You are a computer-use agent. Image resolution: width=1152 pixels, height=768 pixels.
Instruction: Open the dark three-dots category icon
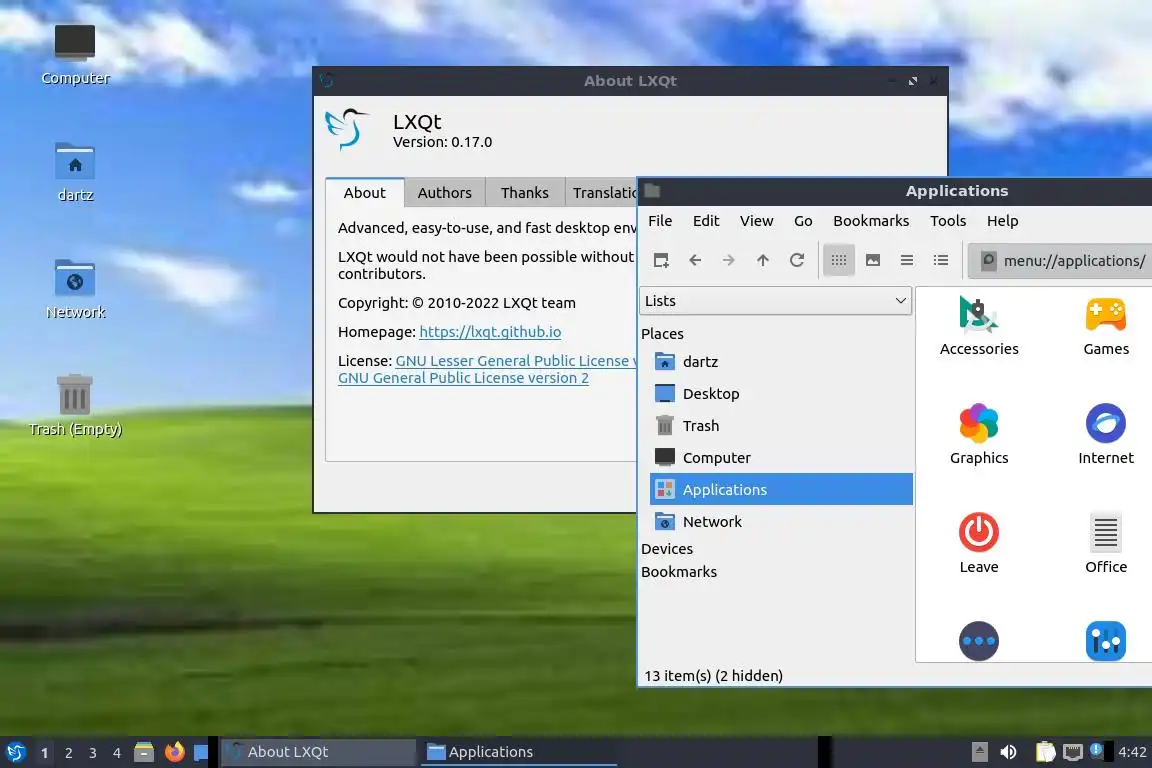(x=979, y=641)
